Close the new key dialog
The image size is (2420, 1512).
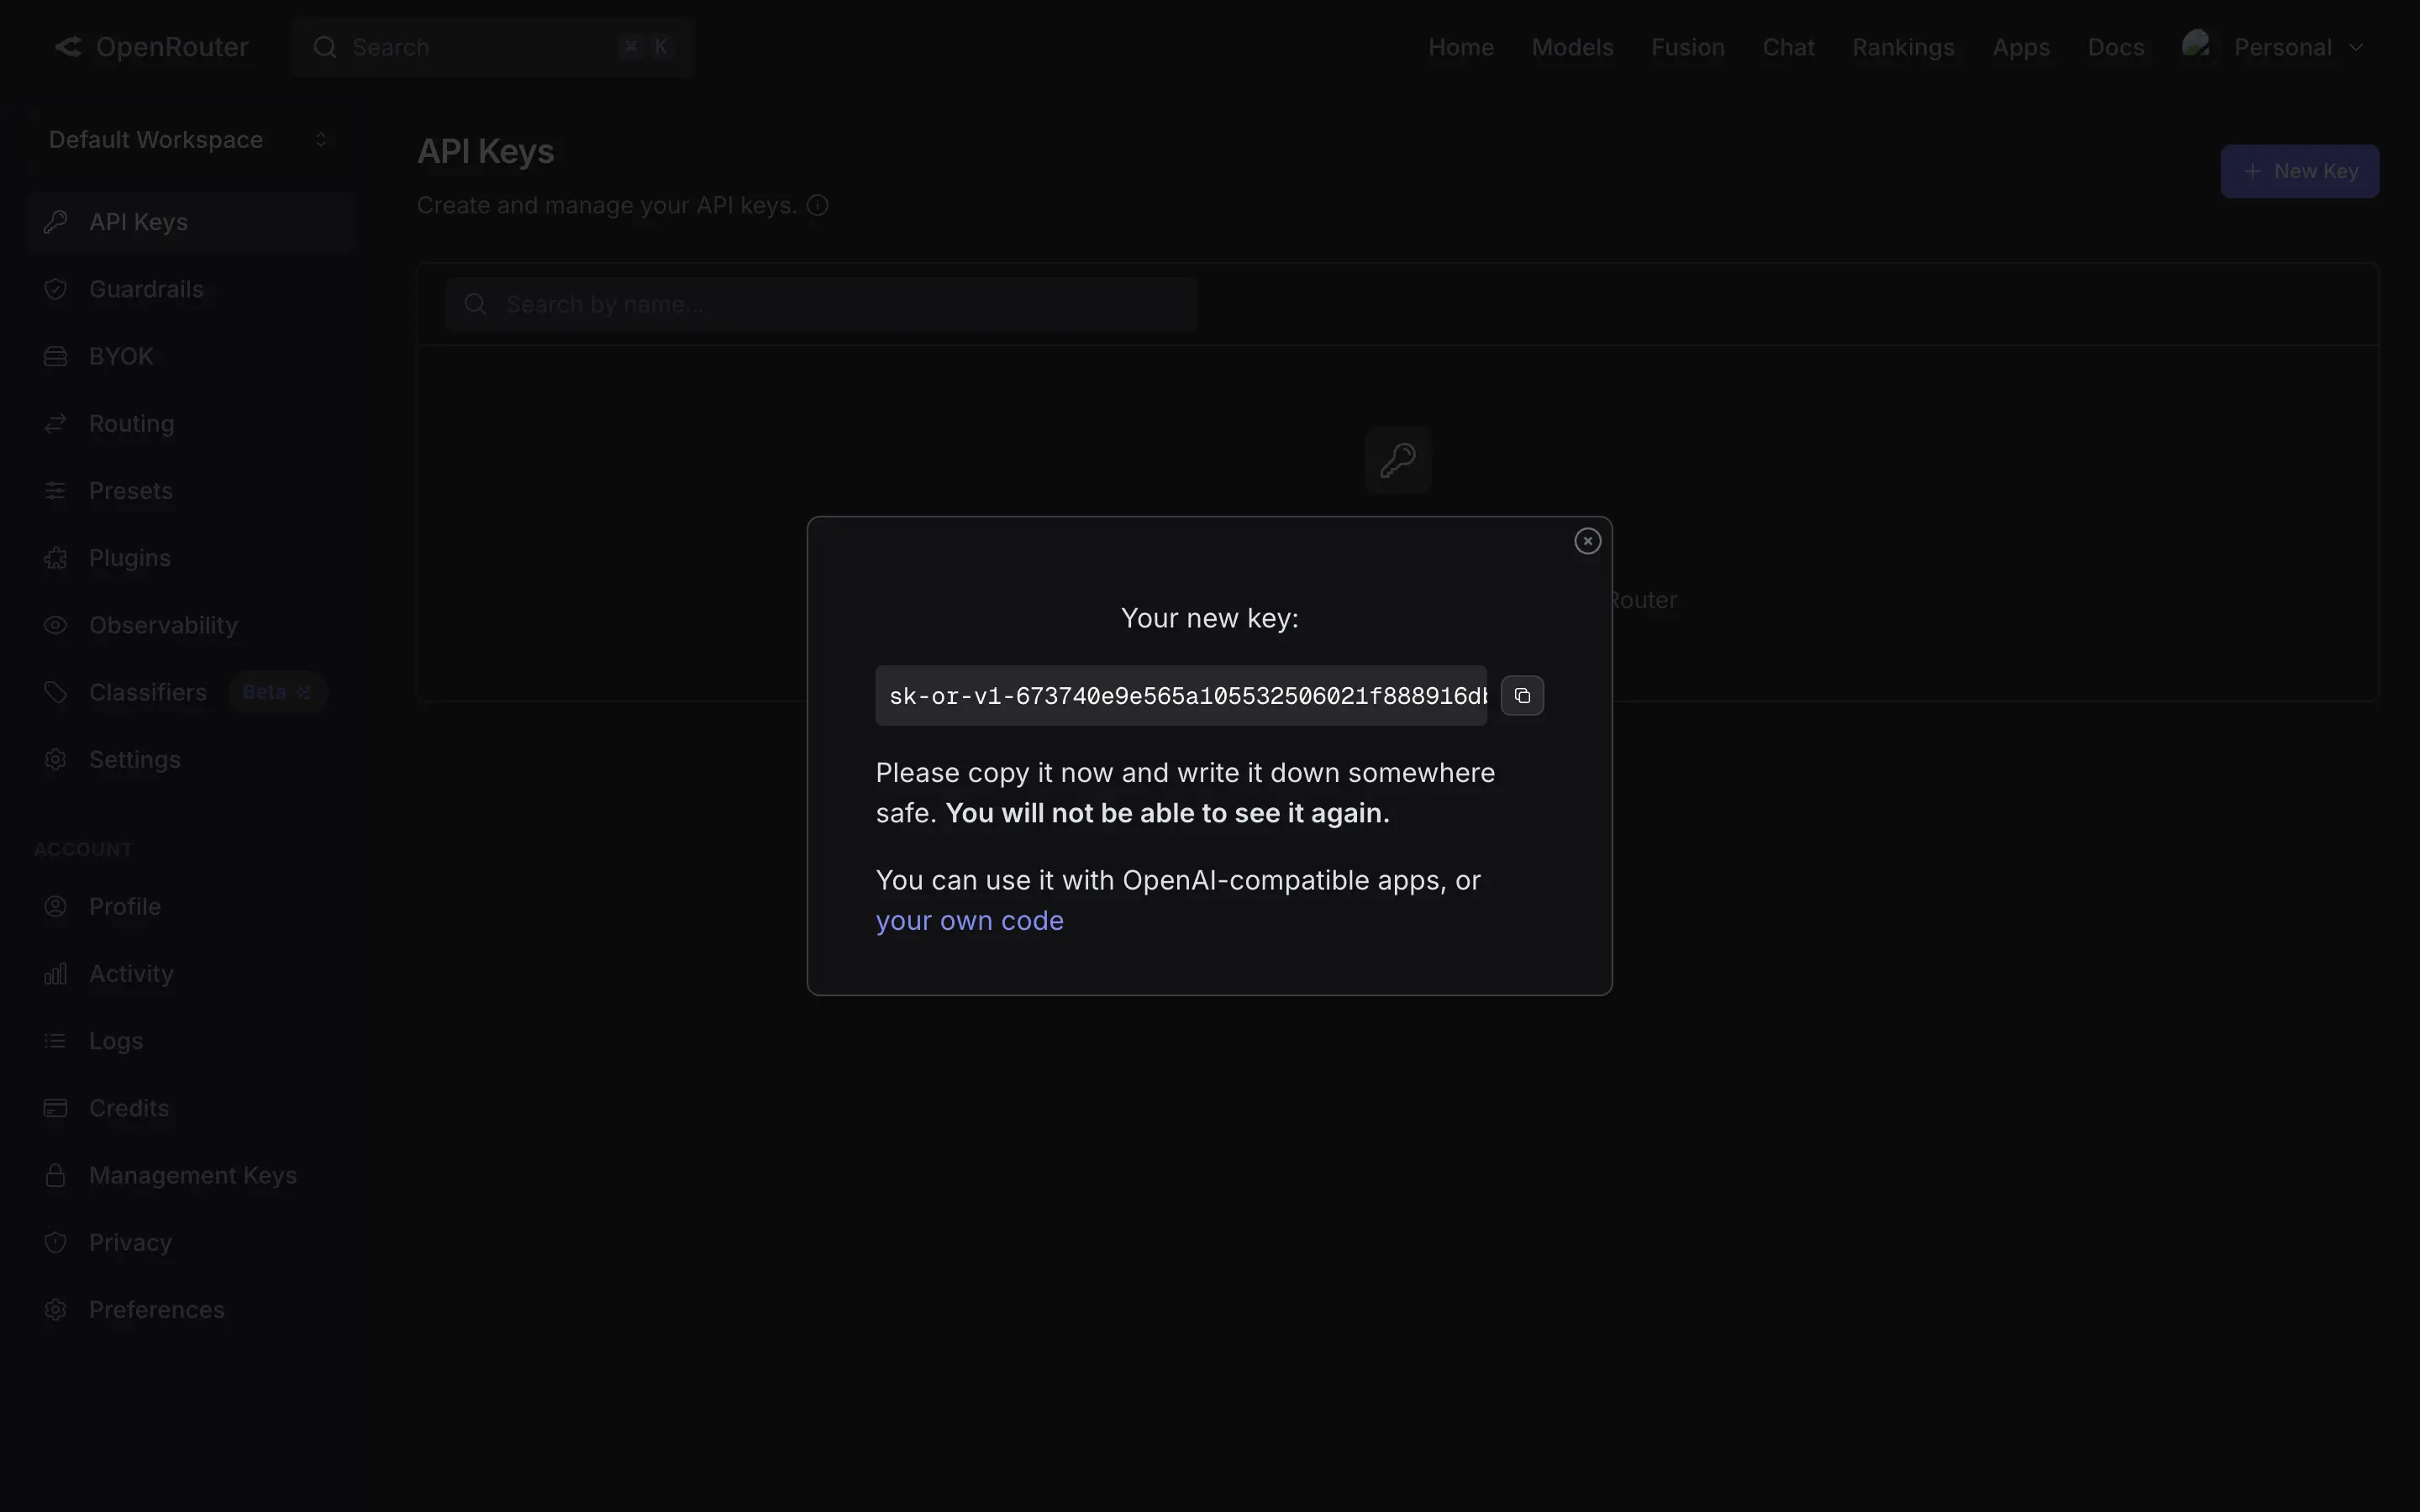pos(1587,541)
